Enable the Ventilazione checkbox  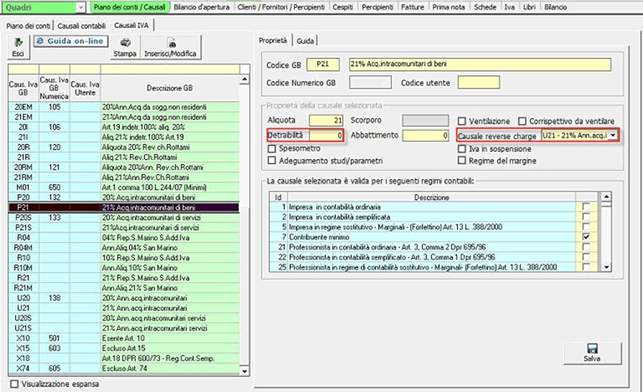pos(462,121)
